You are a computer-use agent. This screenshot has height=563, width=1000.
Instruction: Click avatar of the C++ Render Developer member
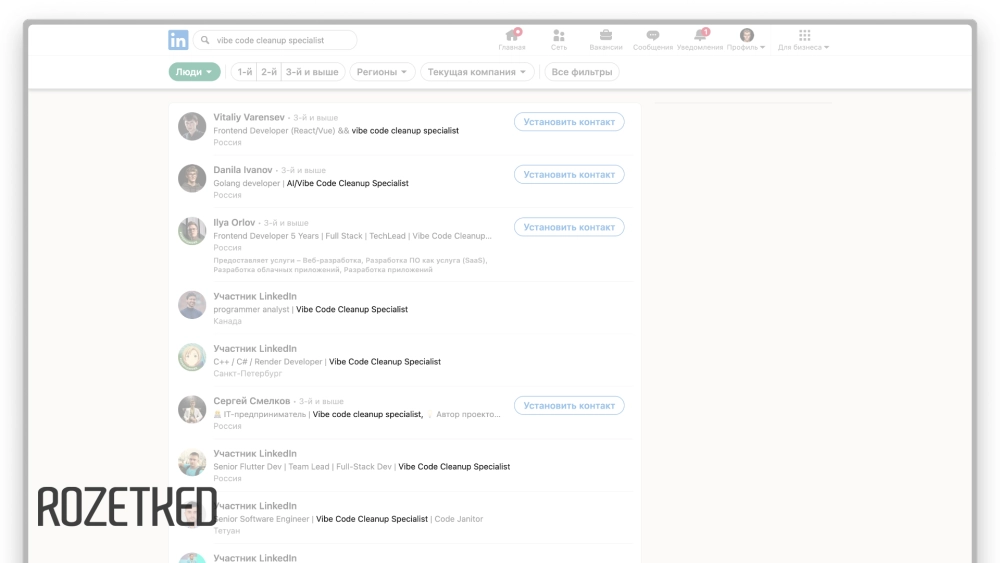[x=192, y=357]
